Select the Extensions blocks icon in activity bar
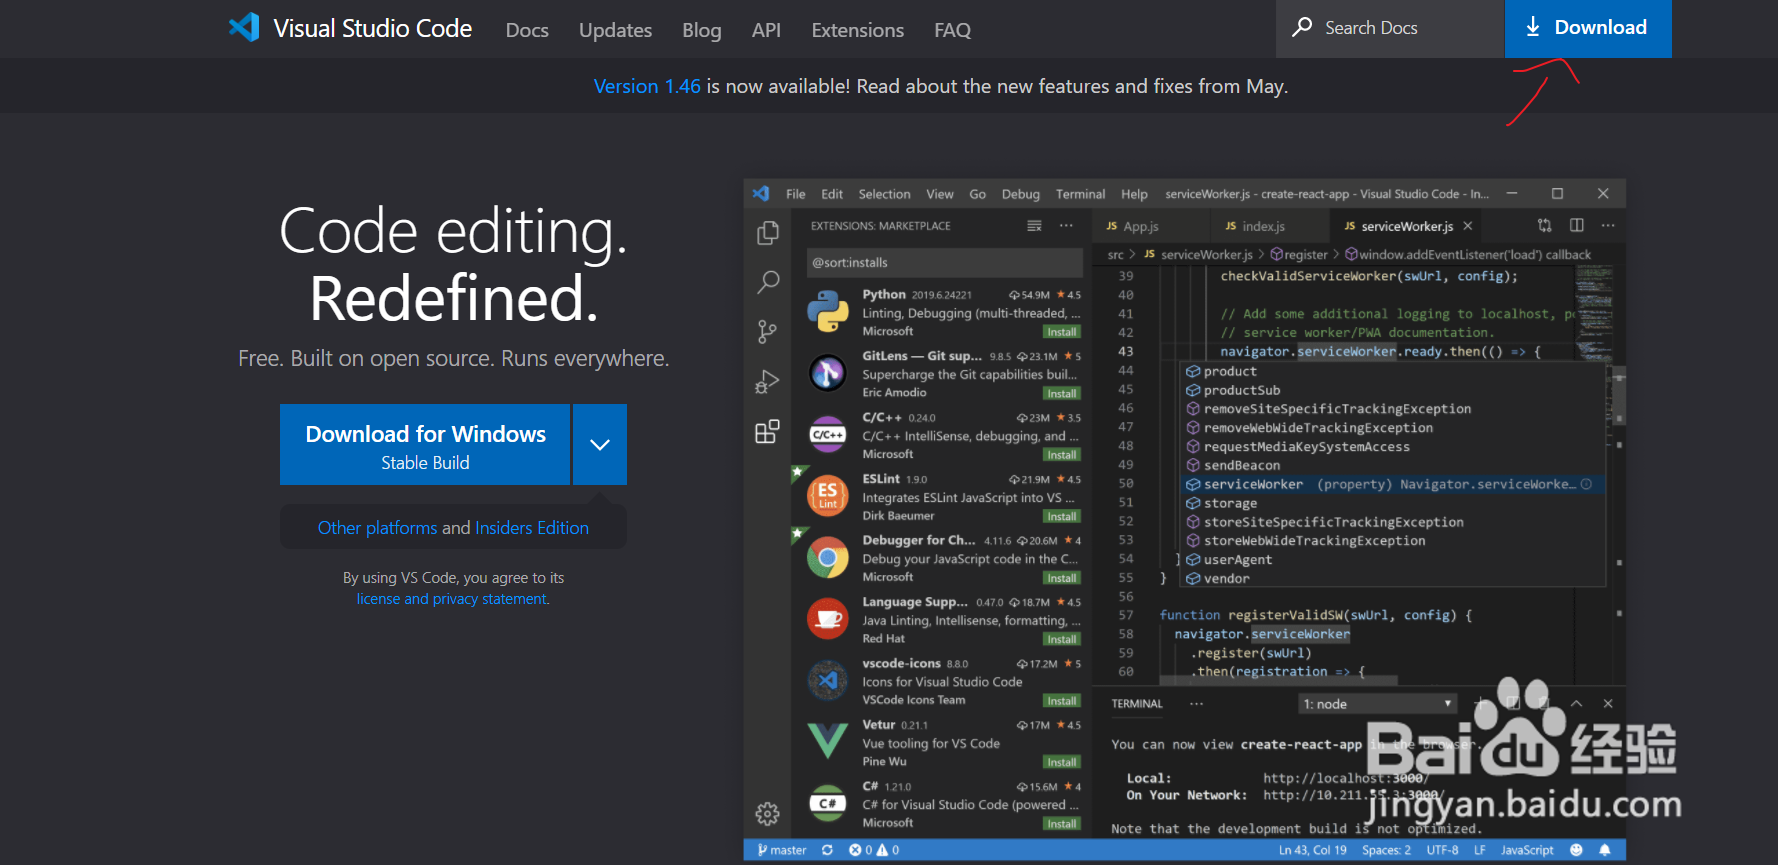This screenshot has height=865, width=1778. (x=768, y=432)
